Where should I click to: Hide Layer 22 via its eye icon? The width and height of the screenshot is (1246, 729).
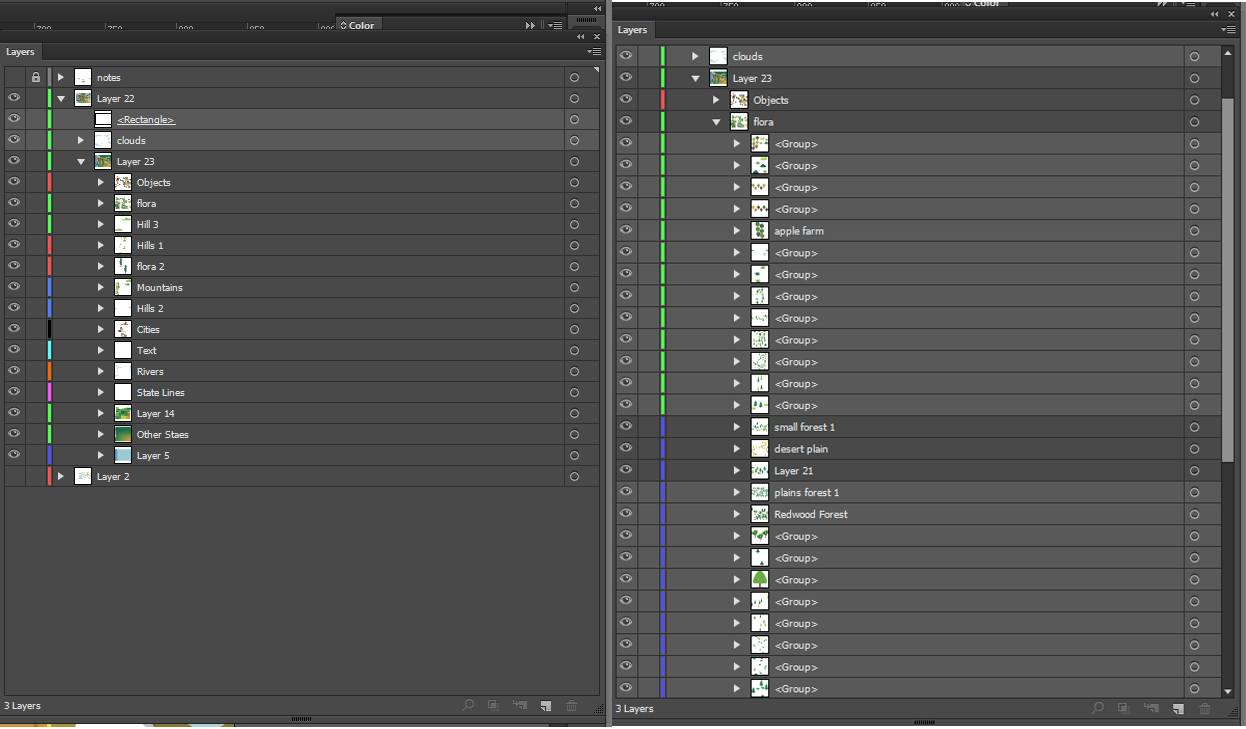(x=14, y=98)
